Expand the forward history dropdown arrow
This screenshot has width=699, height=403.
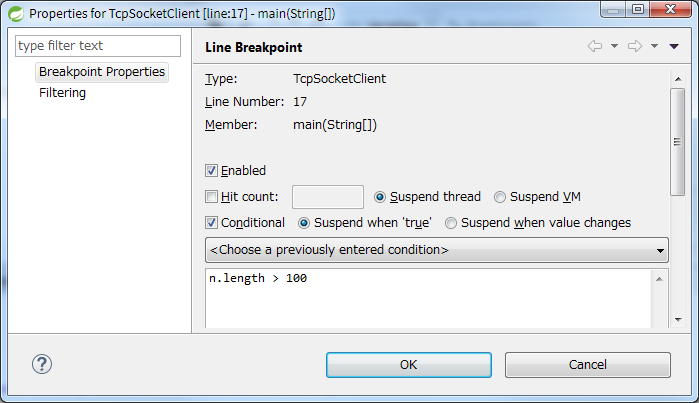(654, 46)
